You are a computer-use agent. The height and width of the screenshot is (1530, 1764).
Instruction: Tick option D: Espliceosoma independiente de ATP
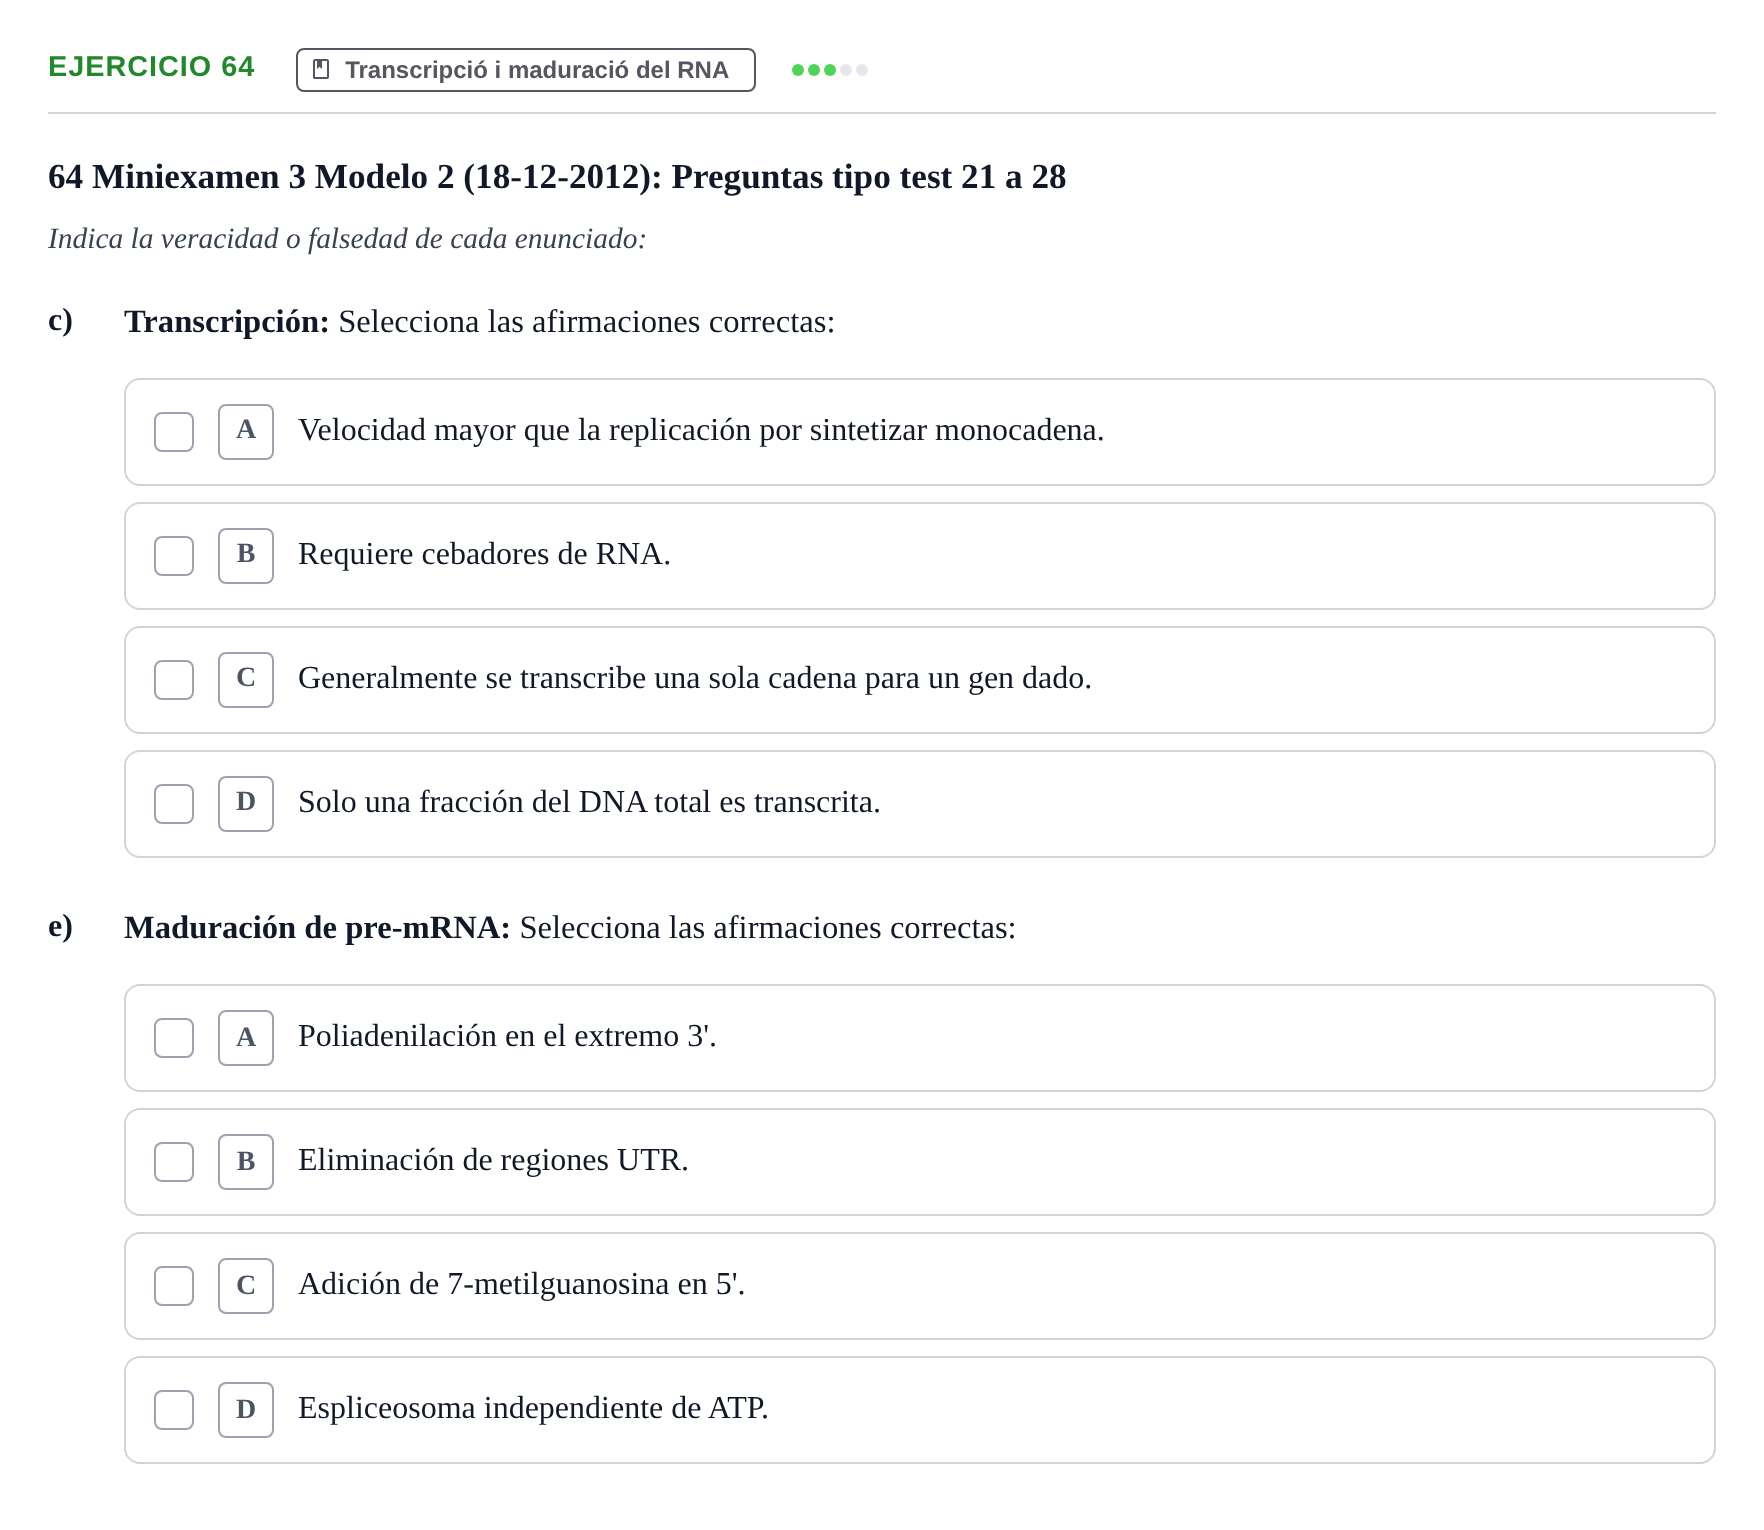174,1410
